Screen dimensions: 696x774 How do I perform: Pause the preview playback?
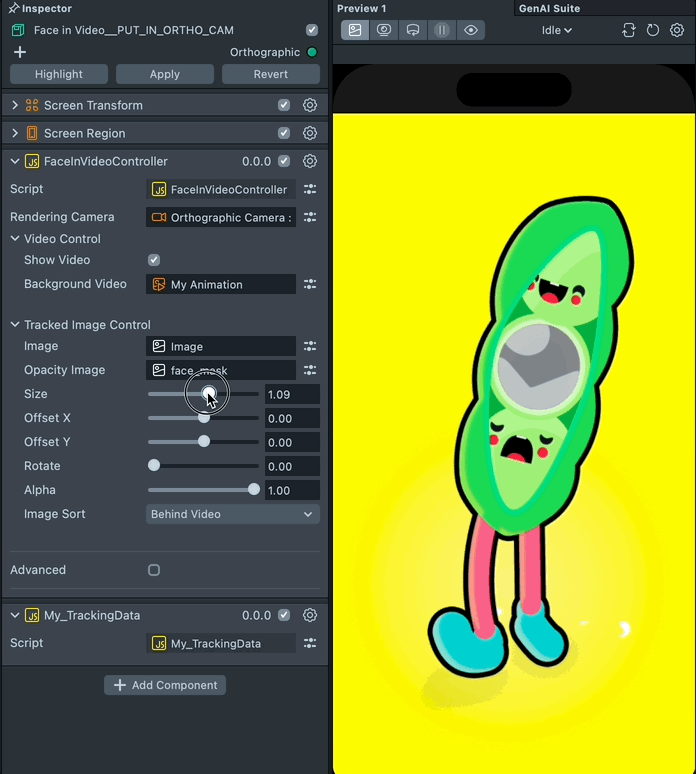point(442,30)
